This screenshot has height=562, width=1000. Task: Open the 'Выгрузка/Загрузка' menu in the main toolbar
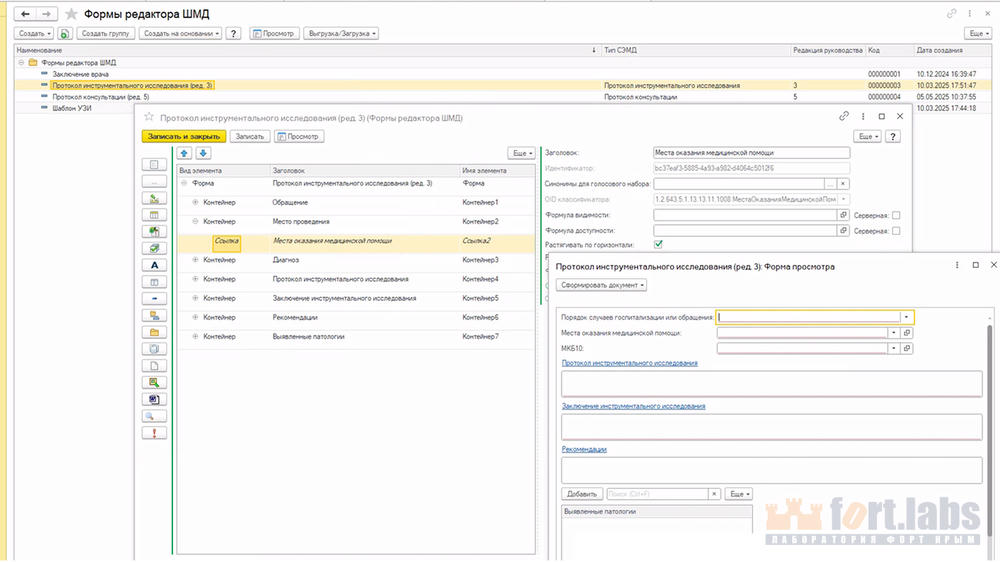click(341, 33)
